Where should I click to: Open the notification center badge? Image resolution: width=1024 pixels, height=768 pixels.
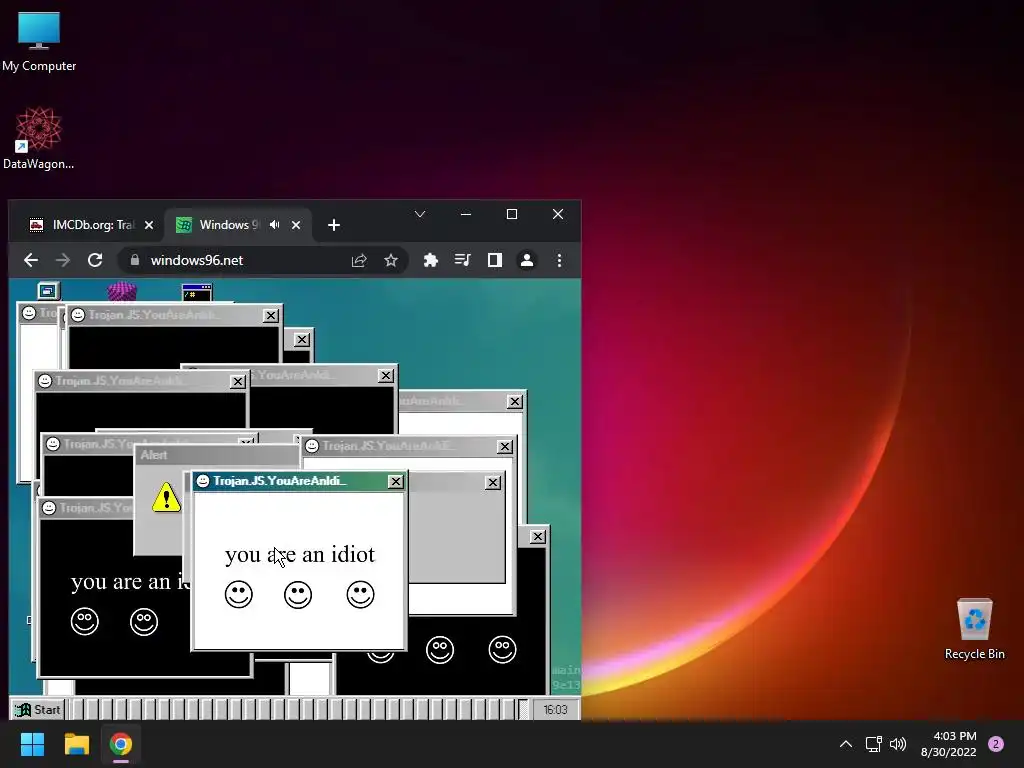(996, 744)
